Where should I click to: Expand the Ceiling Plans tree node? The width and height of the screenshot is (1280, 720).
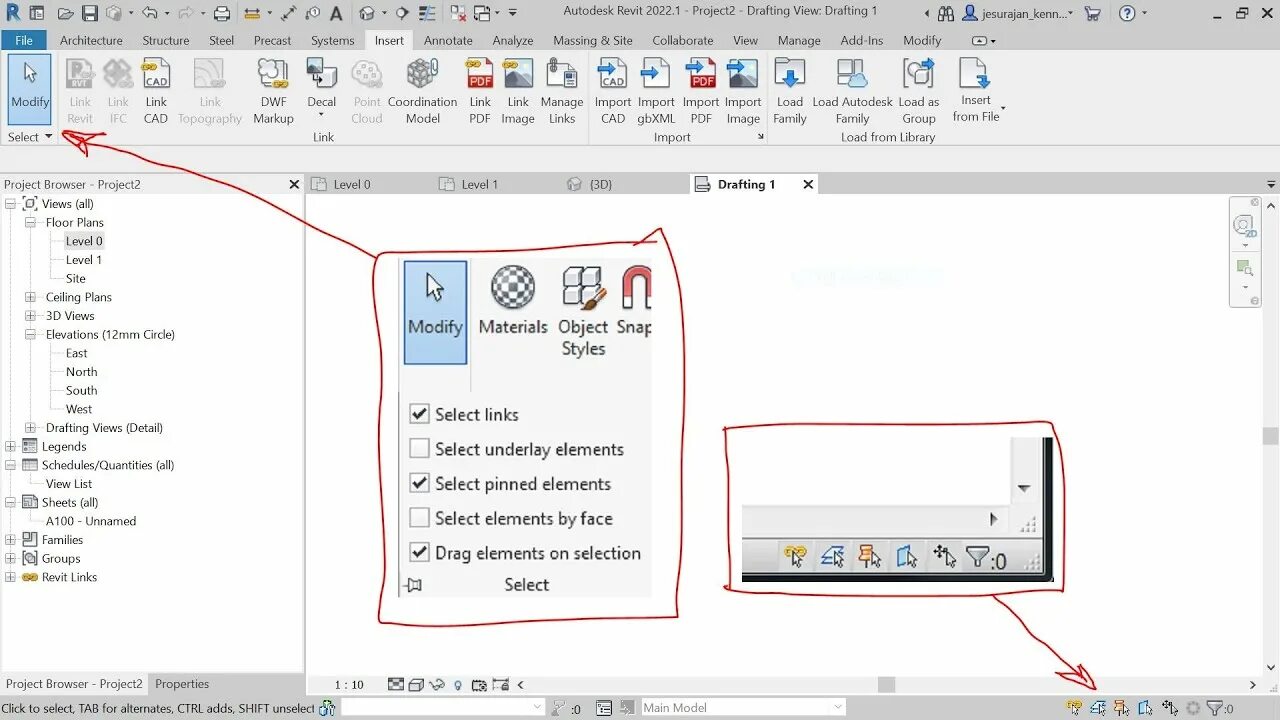31,297
